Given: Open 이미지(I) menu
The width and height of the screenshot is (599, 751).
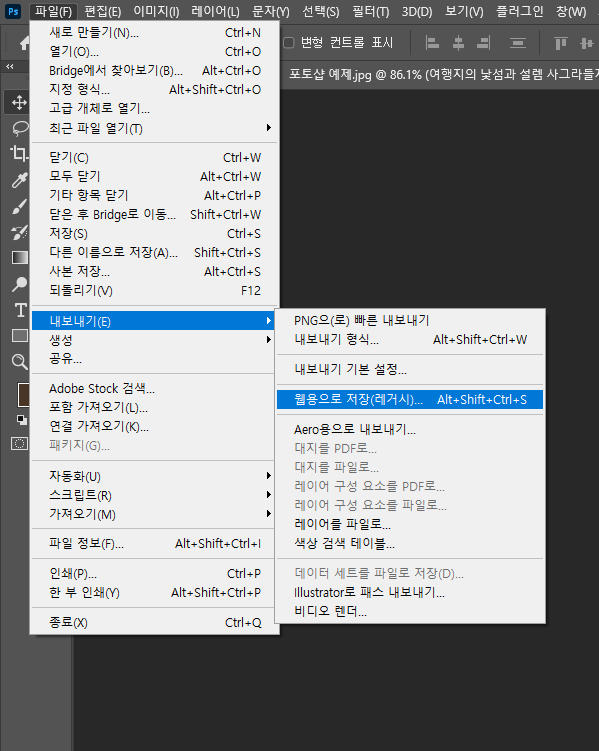Looking at the screenshot, I should (156, 11).
